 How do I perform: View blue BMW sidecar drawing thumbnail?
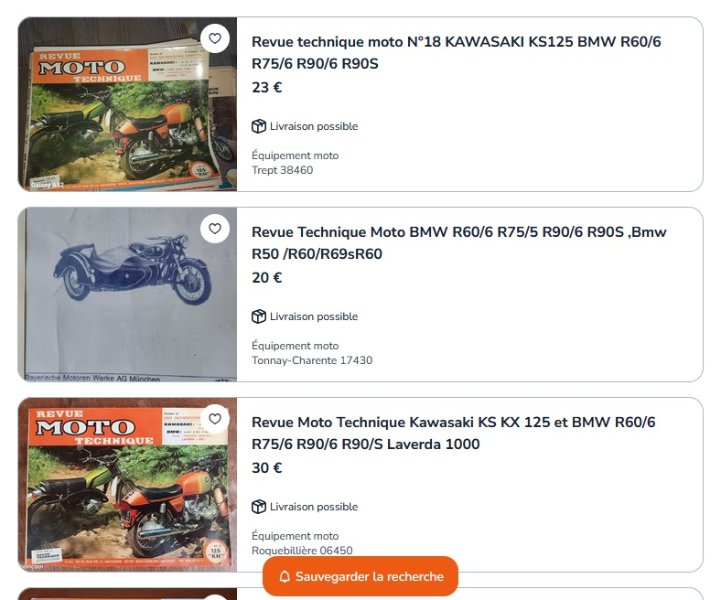[127, 294]
